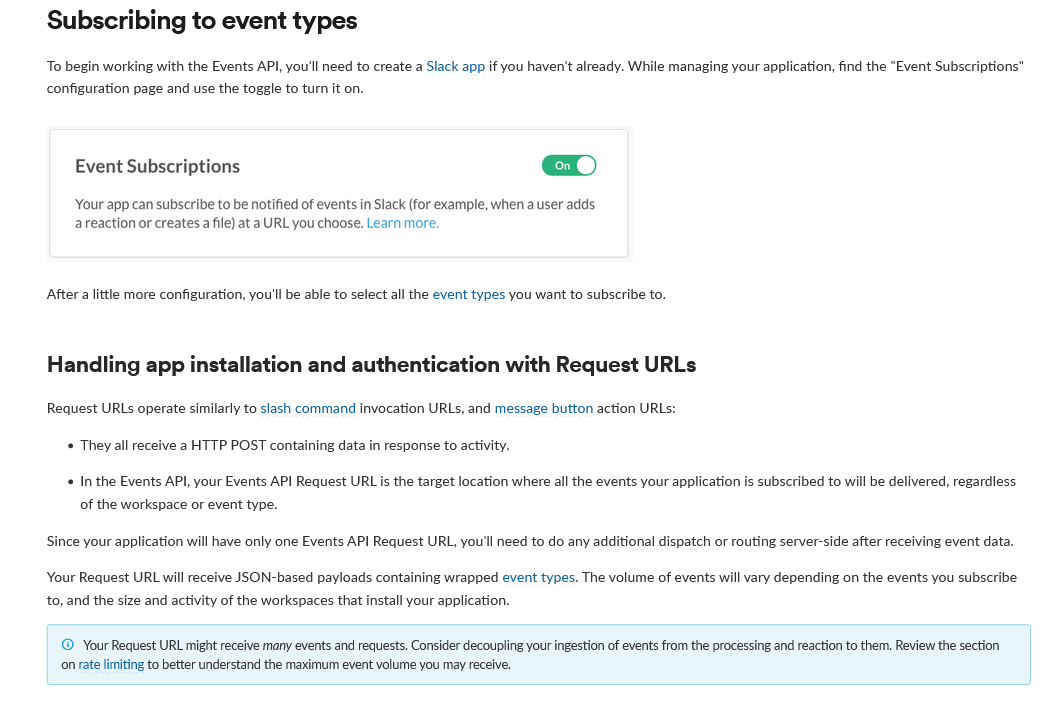The image size is (1064, 710).
Task: Open the slash command link
Action: [x=307, y=408]
